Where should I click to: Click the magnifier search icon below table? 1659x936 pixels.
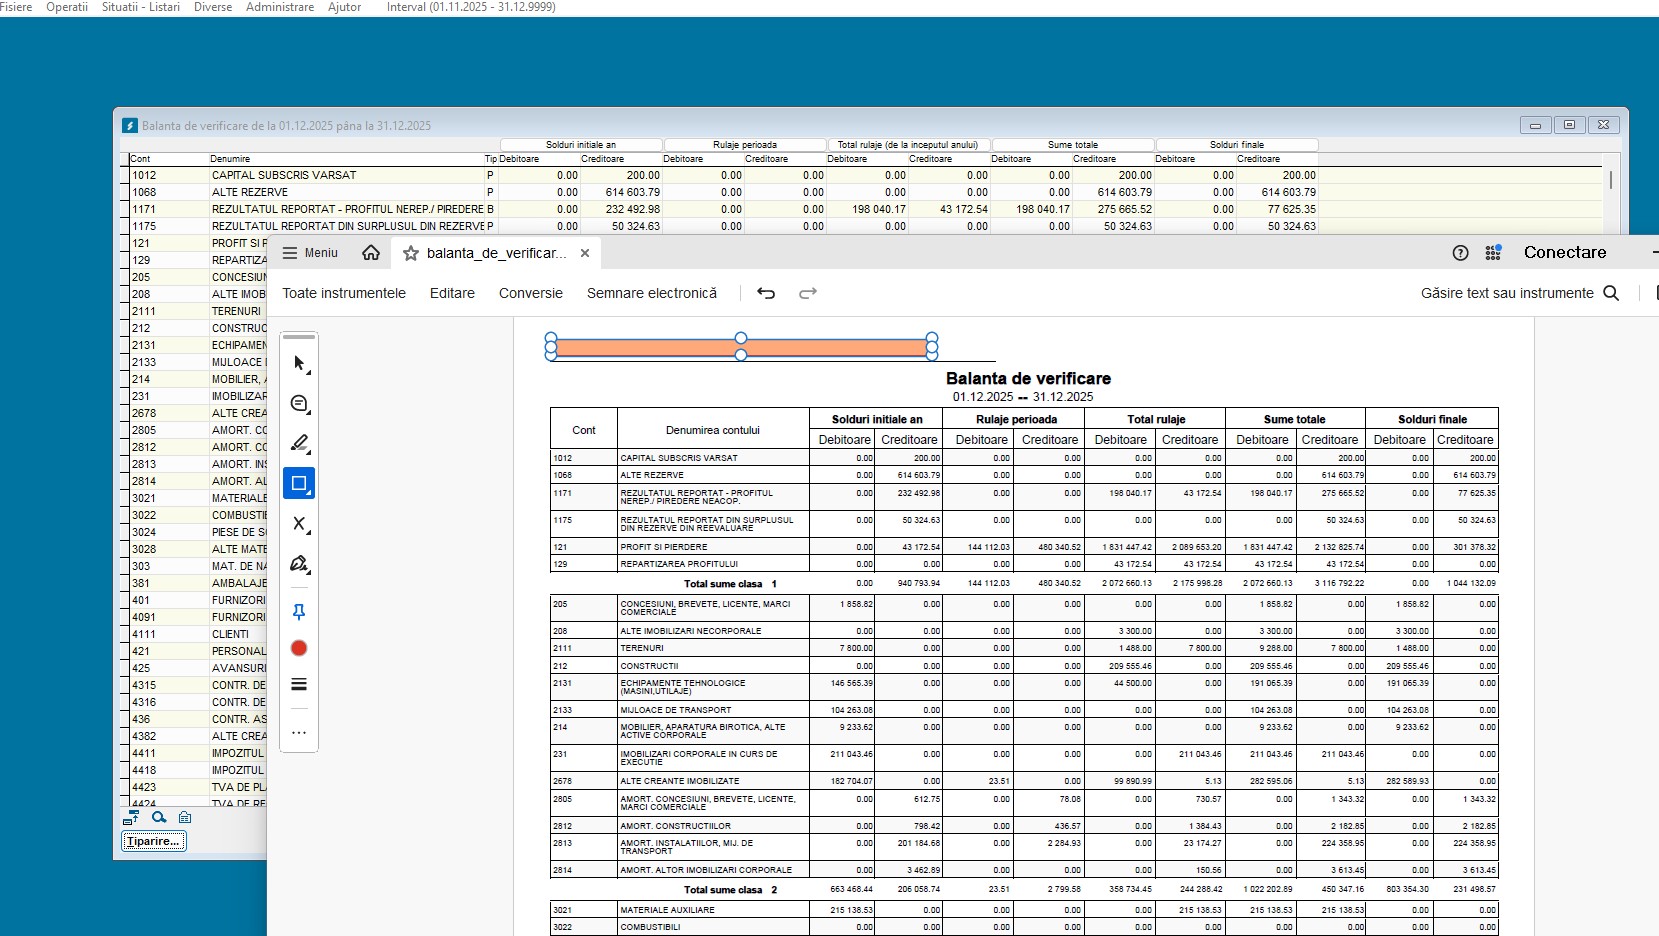click(158, 817)
